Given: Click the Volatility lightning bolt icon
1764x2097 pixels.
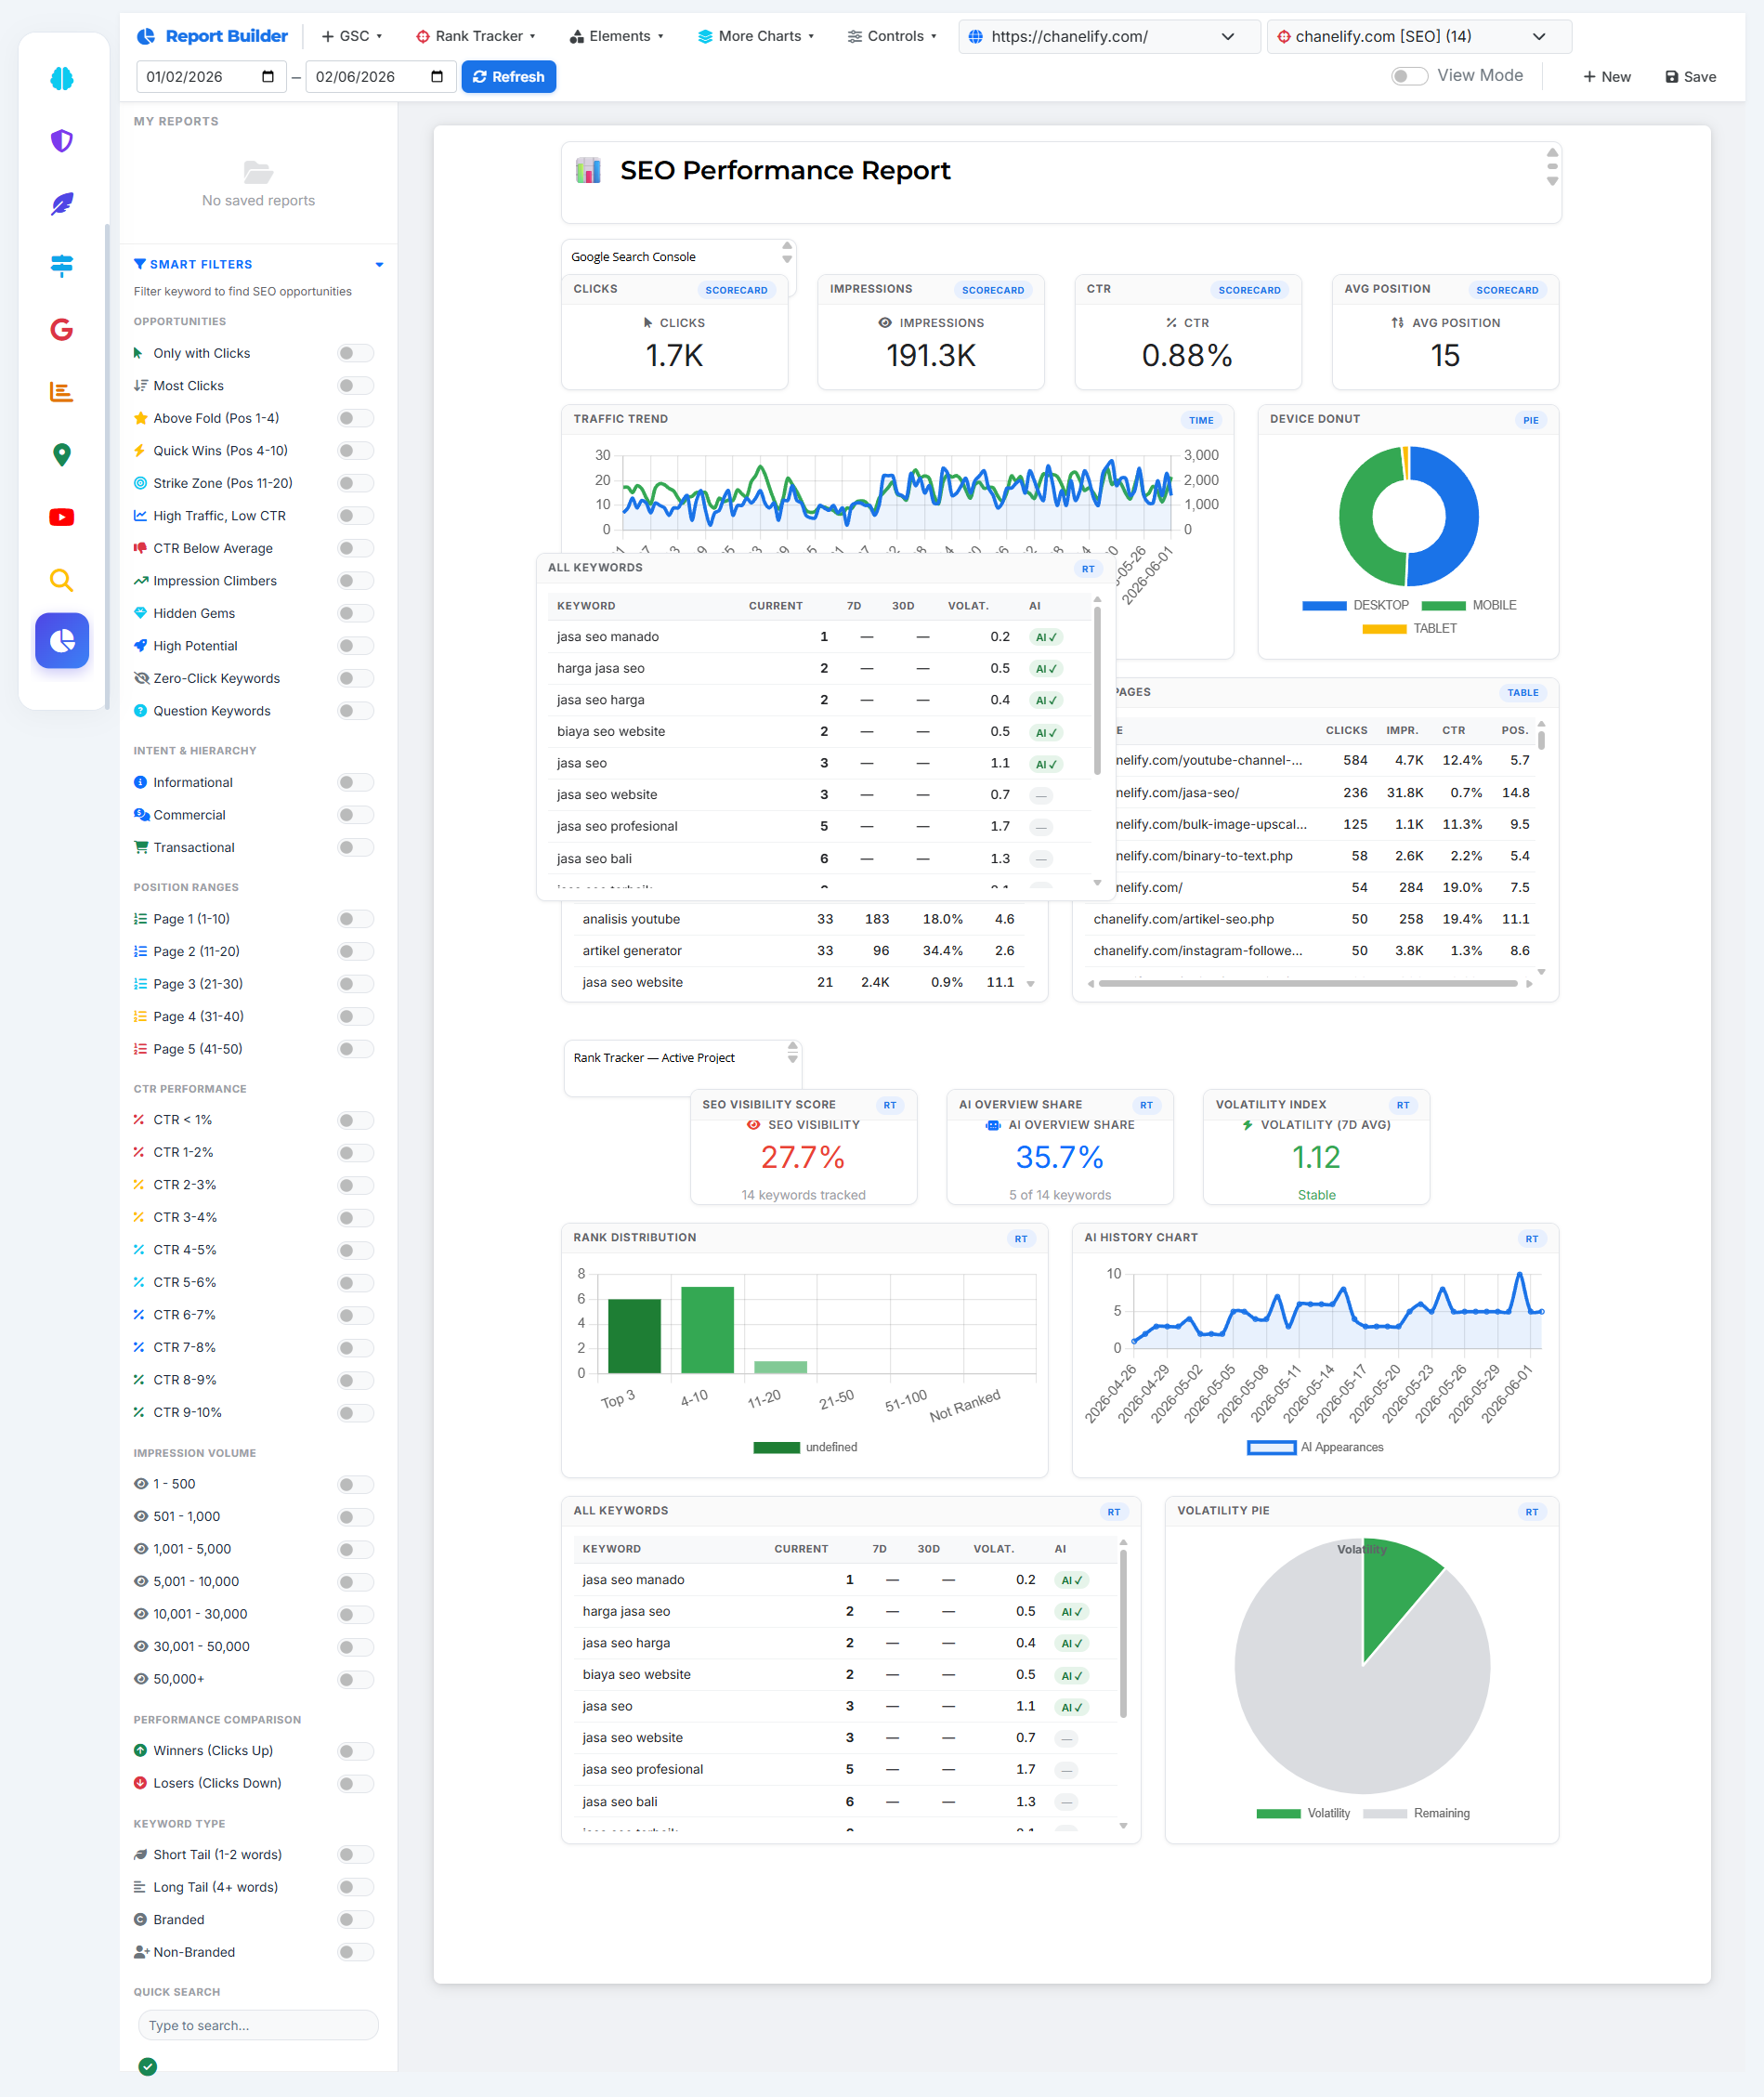Looking at the screenshot, I should click(1247, 1125).
